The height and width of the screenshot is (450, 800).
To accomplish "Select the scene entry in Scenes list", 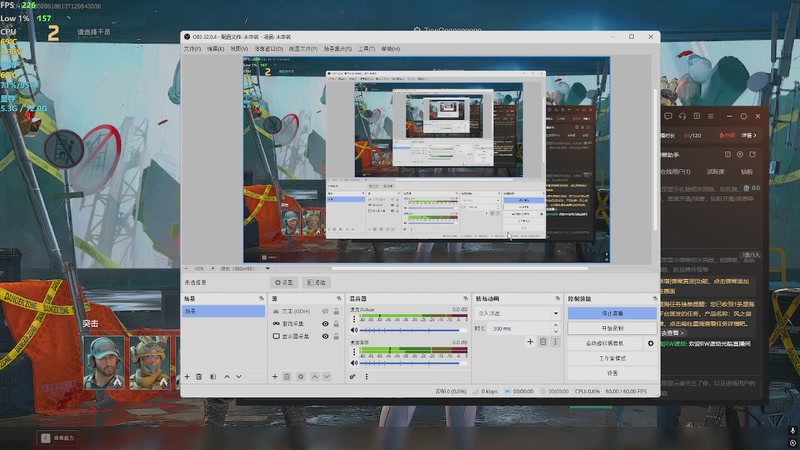I will tap(223, 311).
